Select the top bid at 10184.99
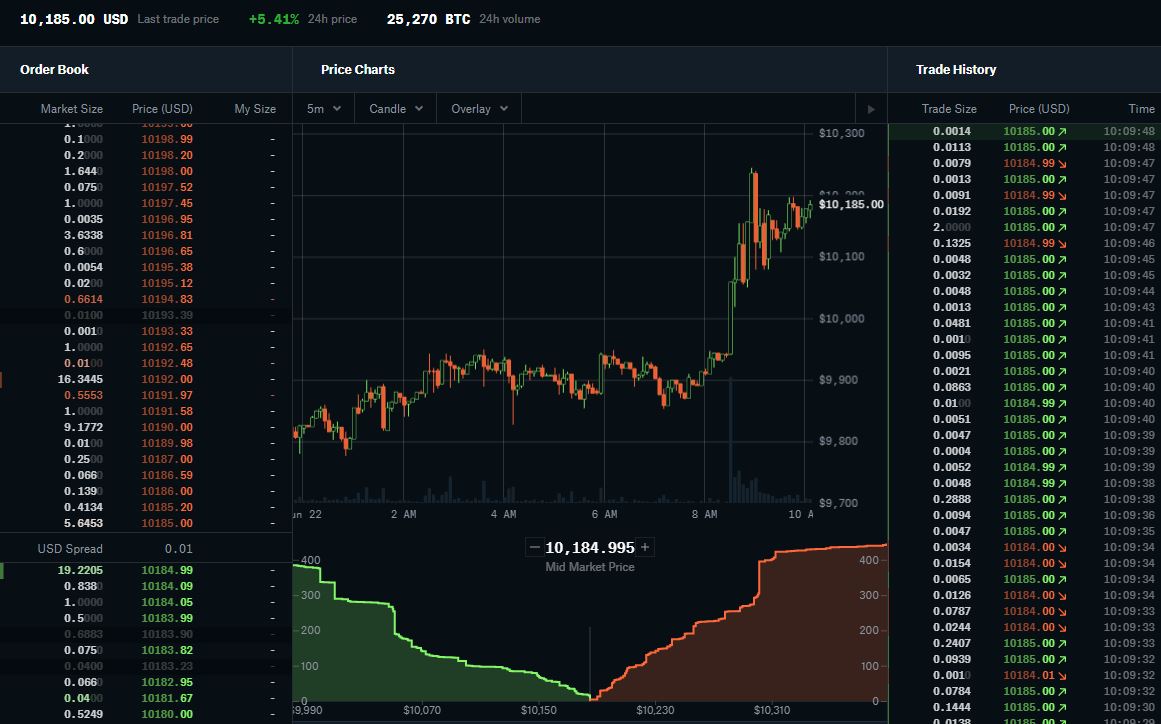Image resolution: width=1161 pixels, height=724 pixels. click(x=140, y=570)
